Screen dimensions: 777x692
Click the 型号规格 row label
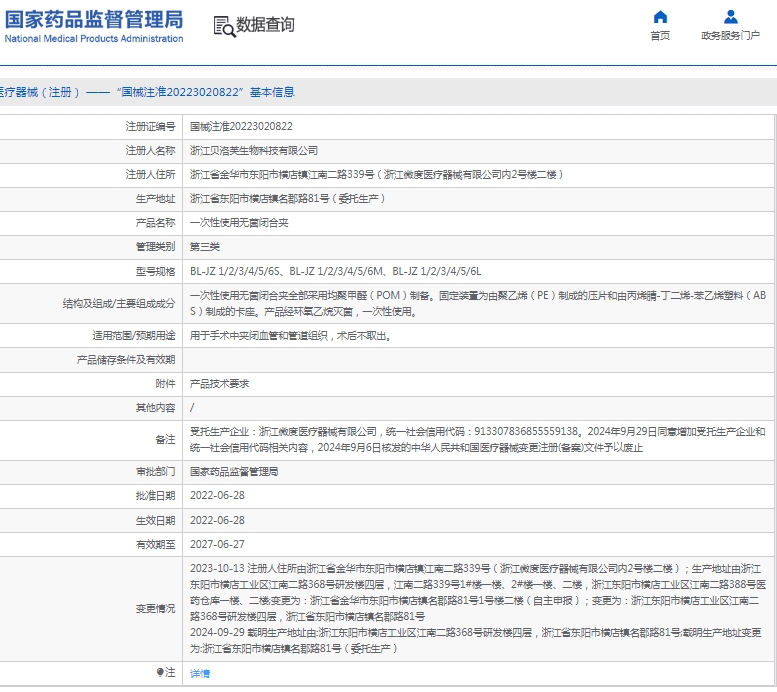[155, 272]
